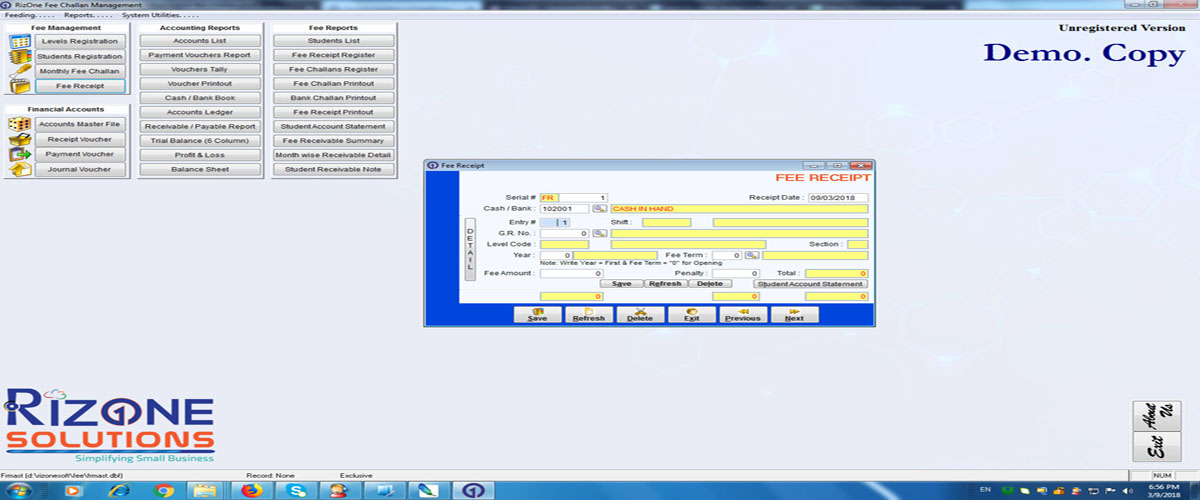Click the vertical DETAIL button
1200x500 pixels.
[x=470, y=249]
